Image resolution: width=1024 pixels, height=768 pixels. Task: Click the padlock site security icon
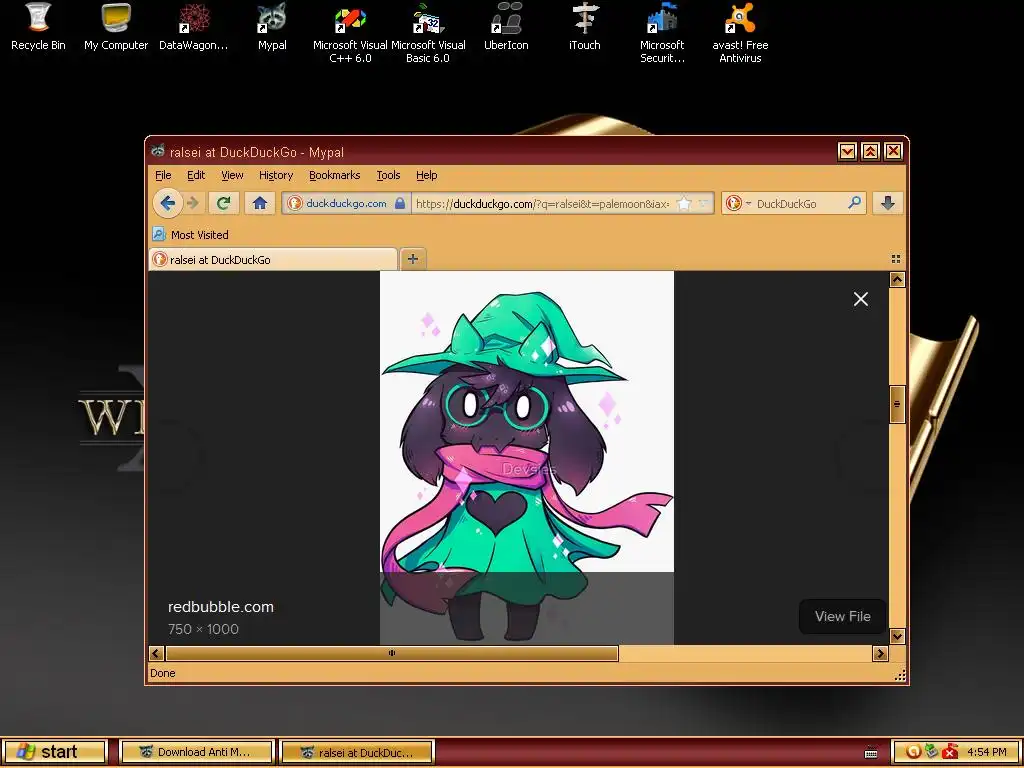click(x=400, y=203)
